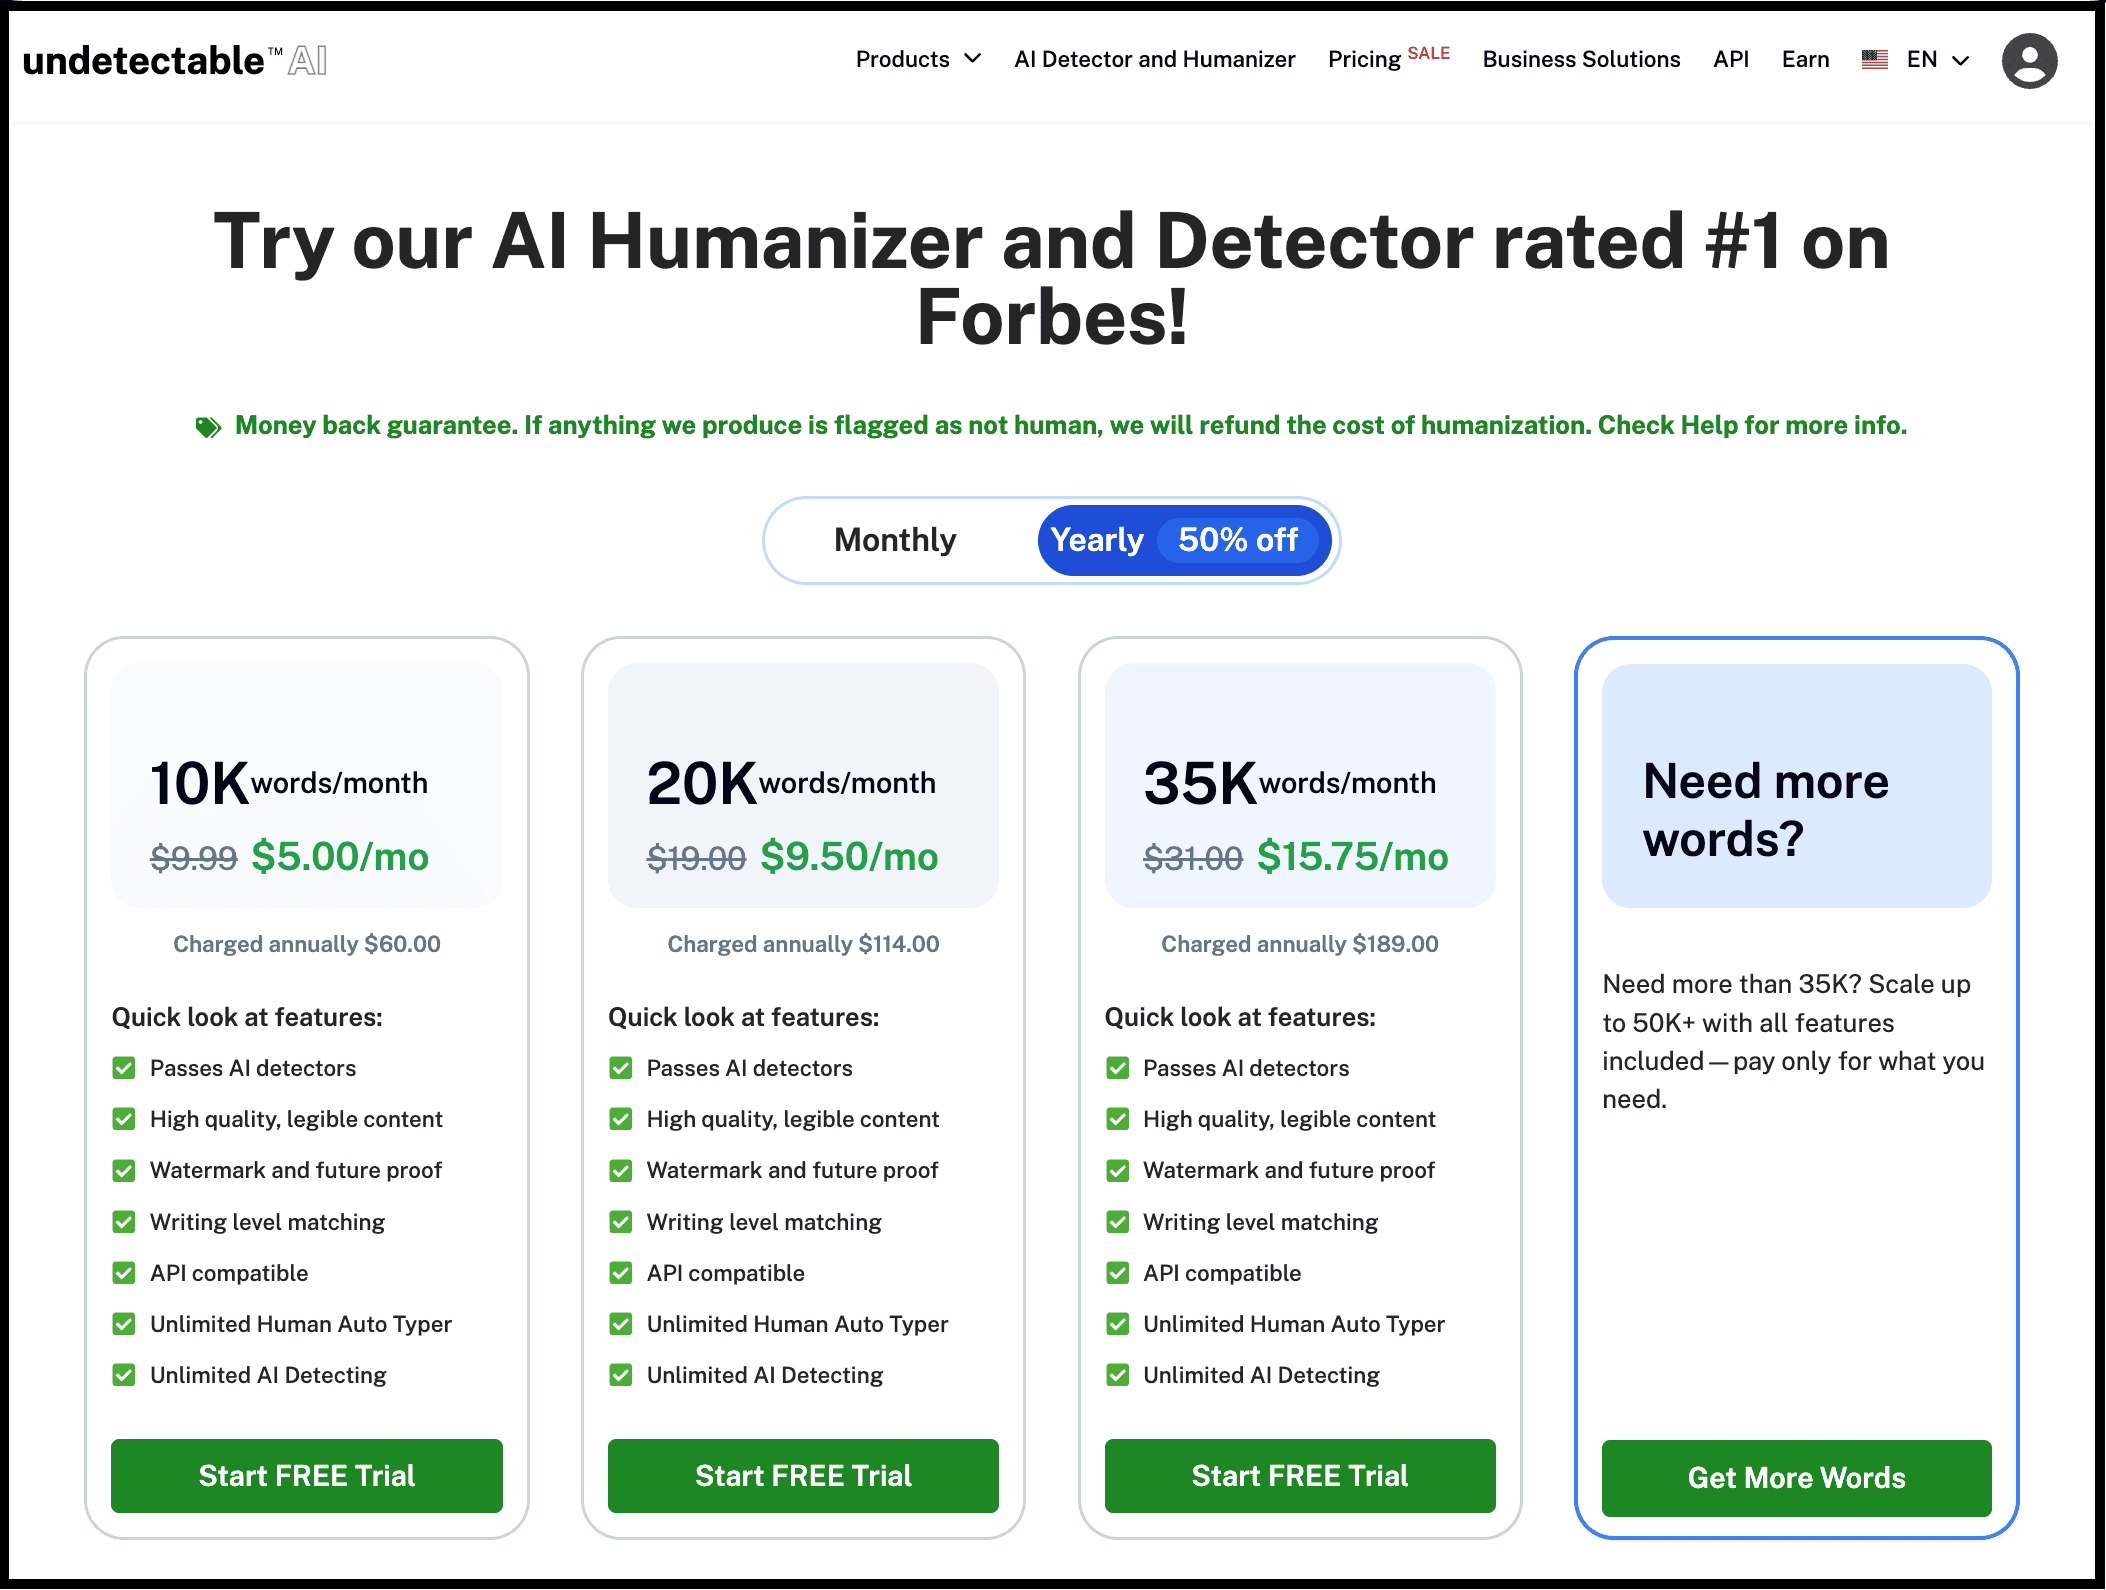Open the EN language dropdown
Image resolution: width=2106 pixels, height=1590 pixels.
(1937, 59)
